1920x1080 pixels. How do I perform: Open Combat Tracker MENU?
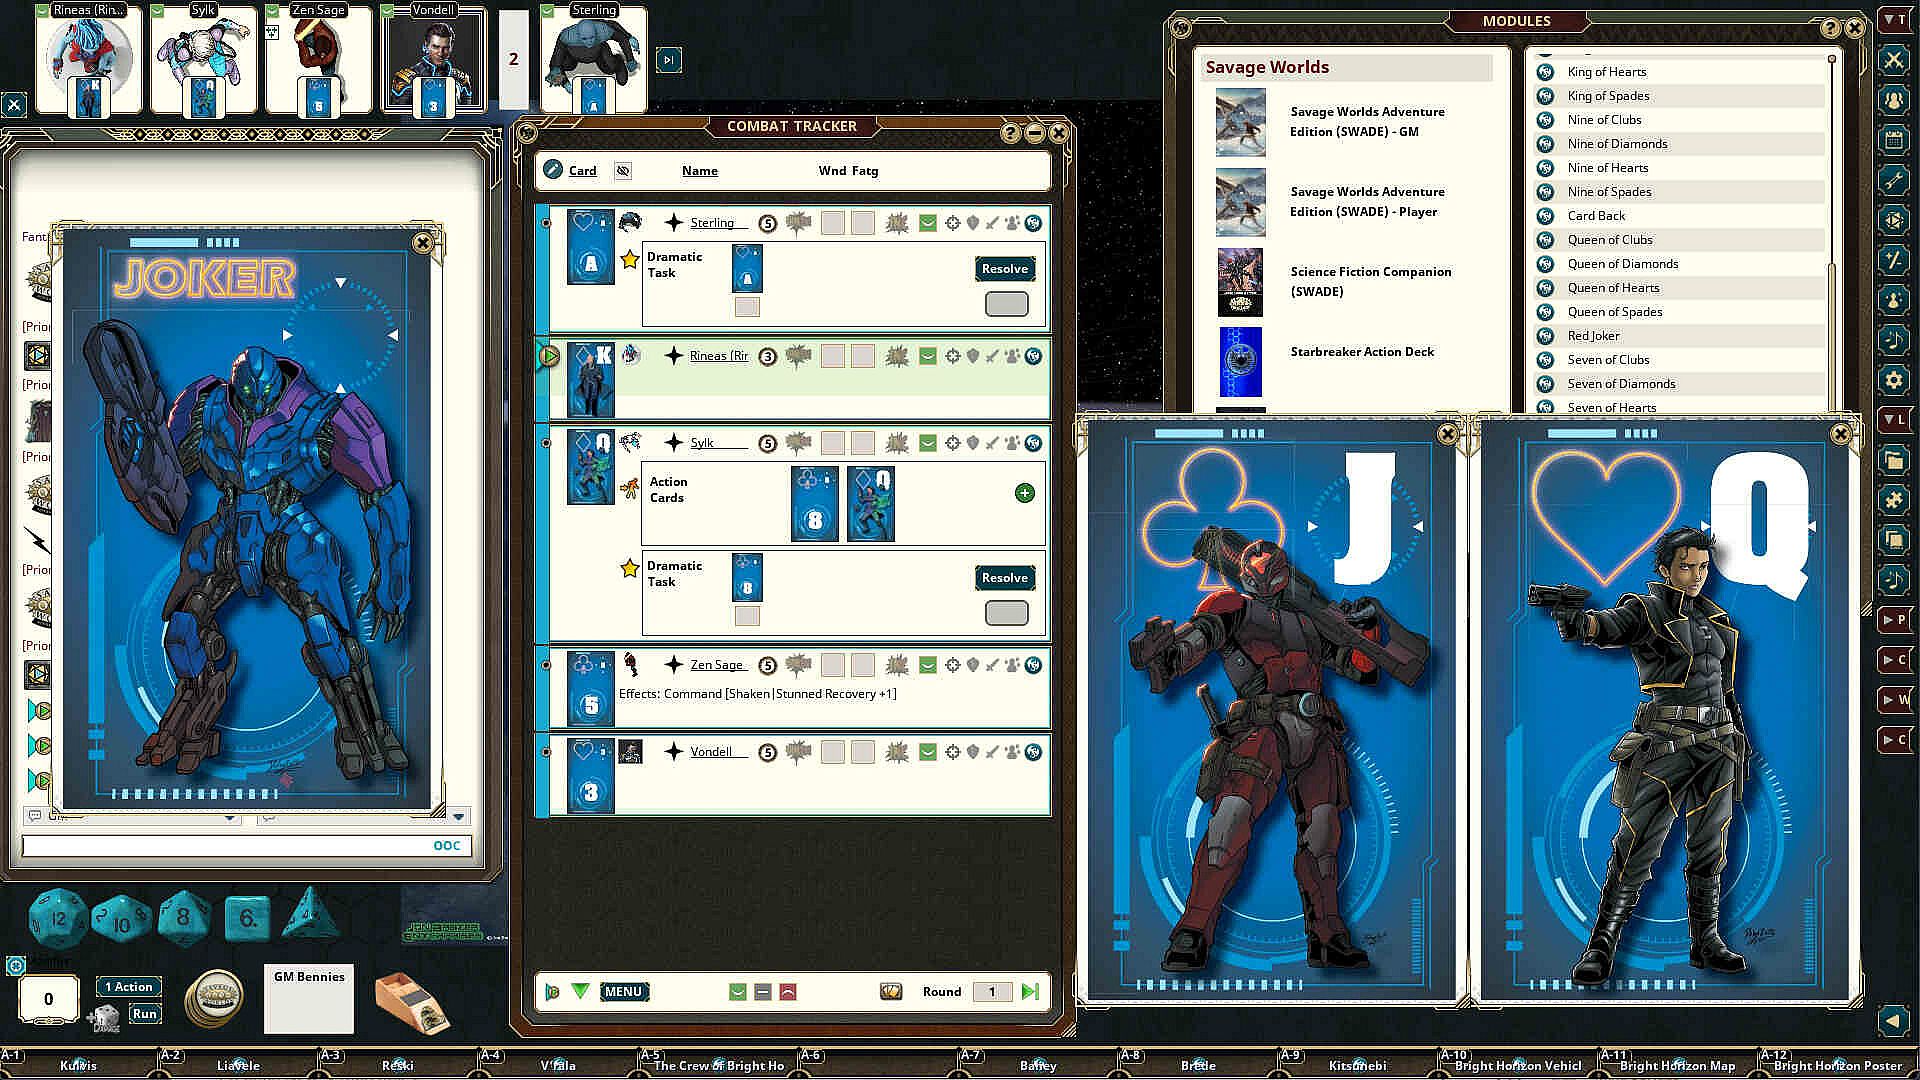tap(623, 991)
